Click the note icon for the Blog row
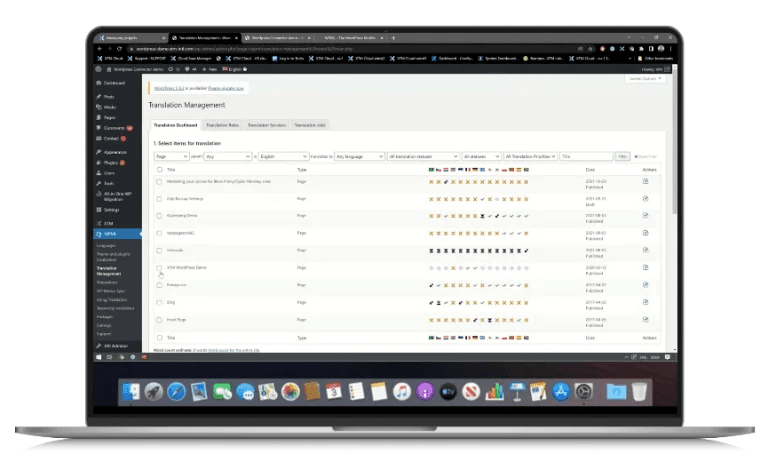 (646, 302)
